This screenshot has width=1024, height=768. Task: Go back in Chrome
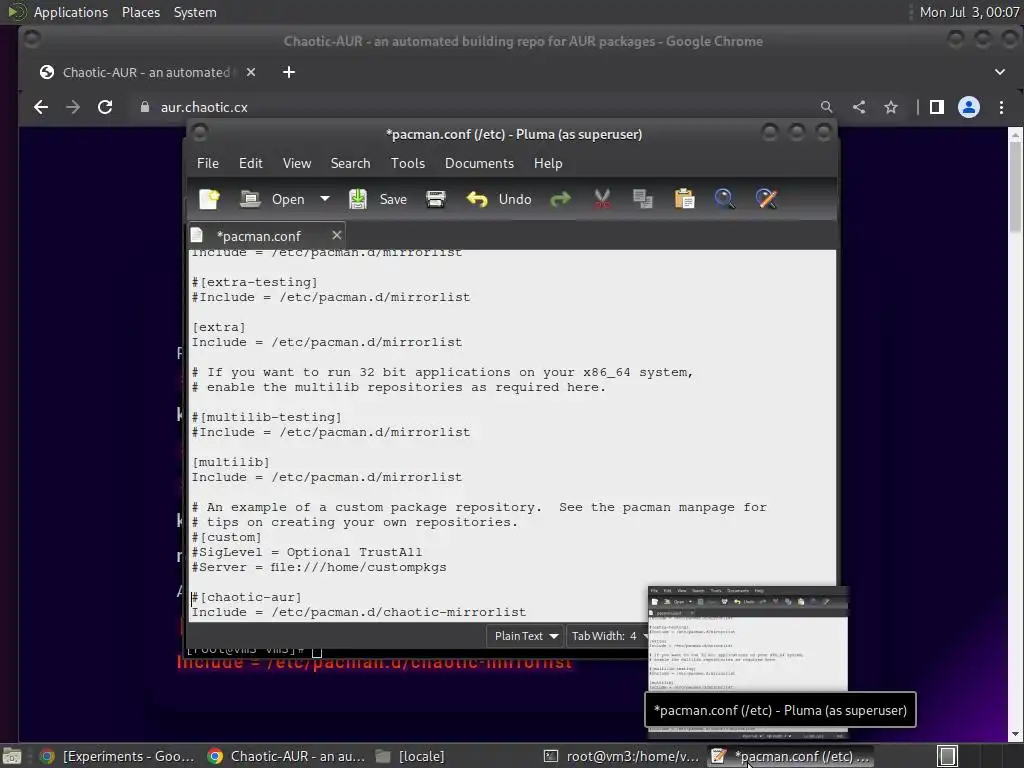point(41,107)
